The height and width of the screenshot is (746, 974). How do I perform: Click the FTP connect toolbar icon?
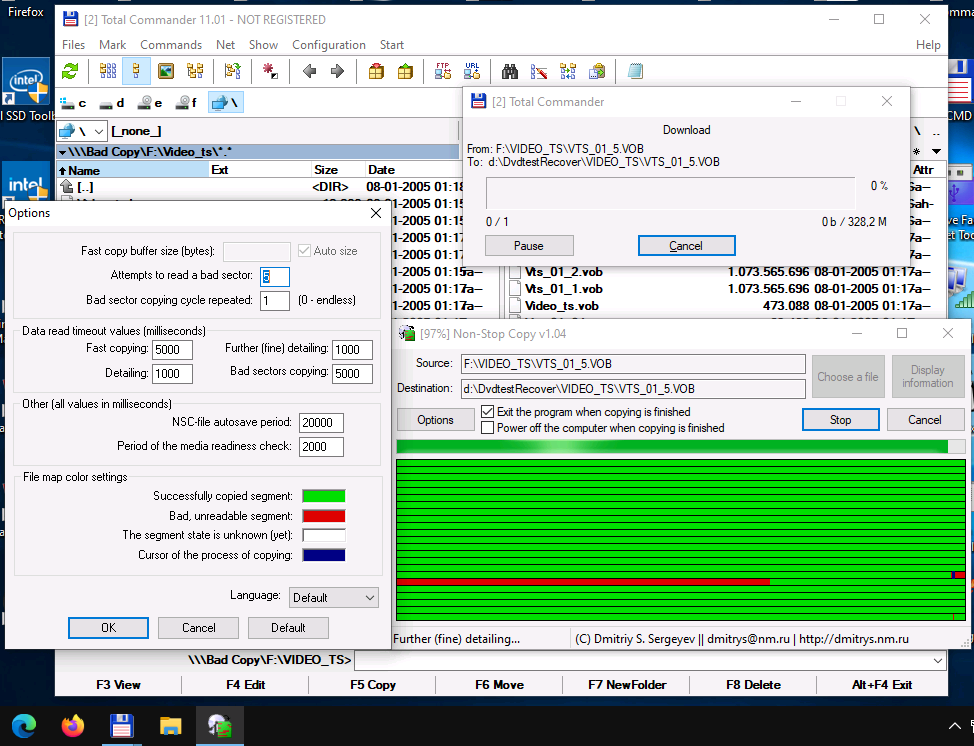click(x=443, y=71)
